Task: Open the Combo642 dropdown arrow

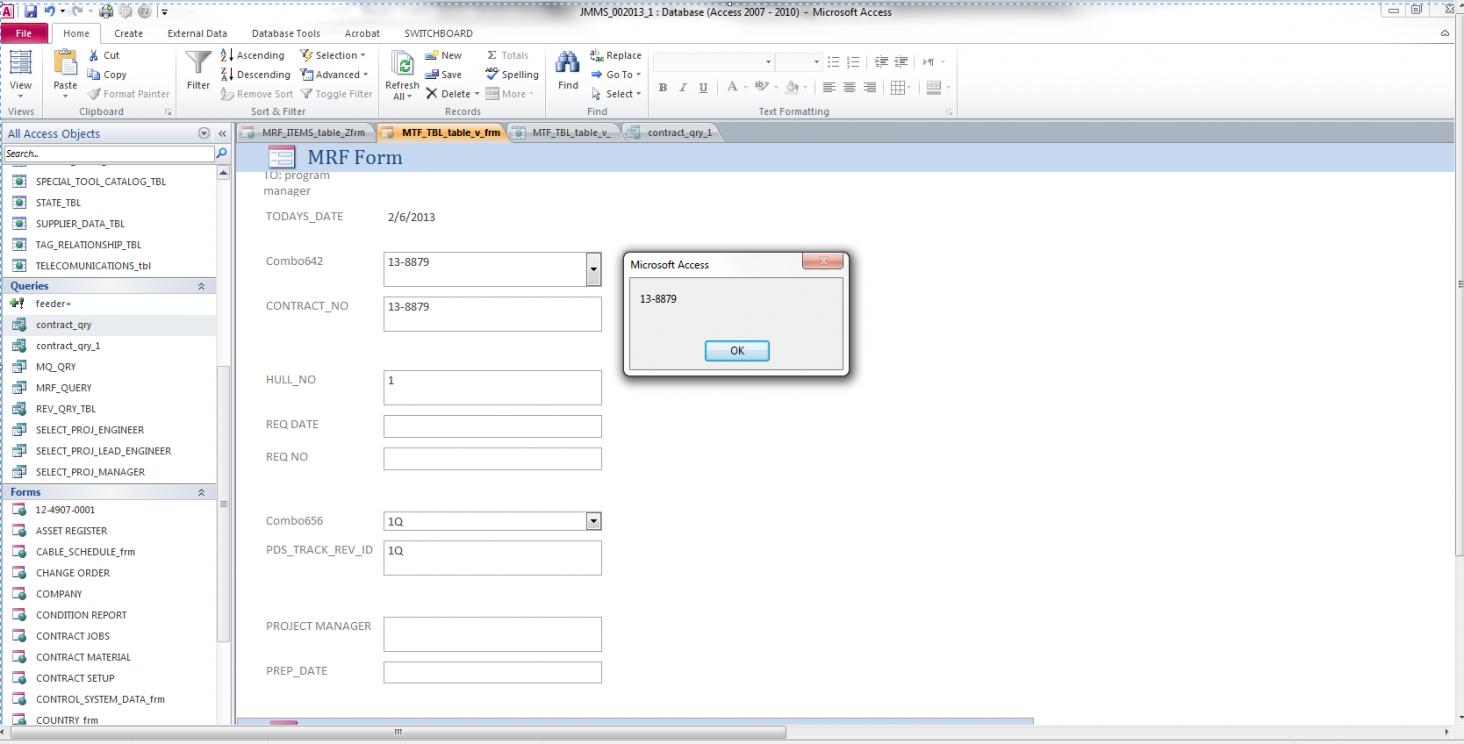Action: 593,269
